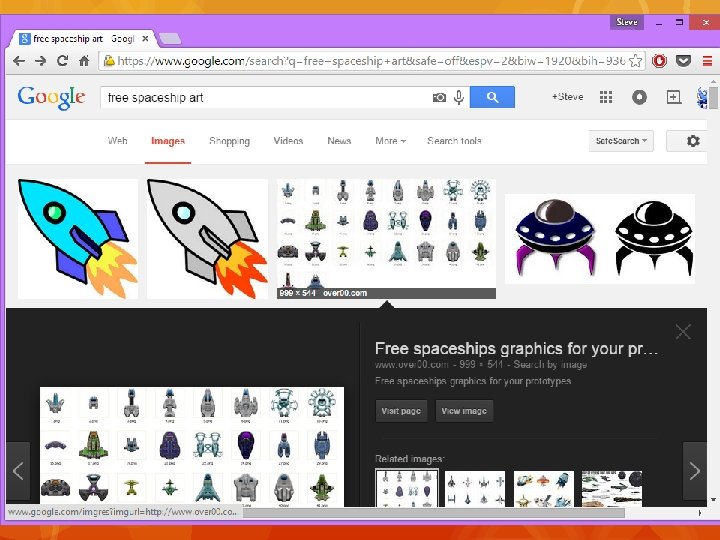Click the large preview spaceship sprite image
Viewport: 720px width, 540px height.
(192, 447)
